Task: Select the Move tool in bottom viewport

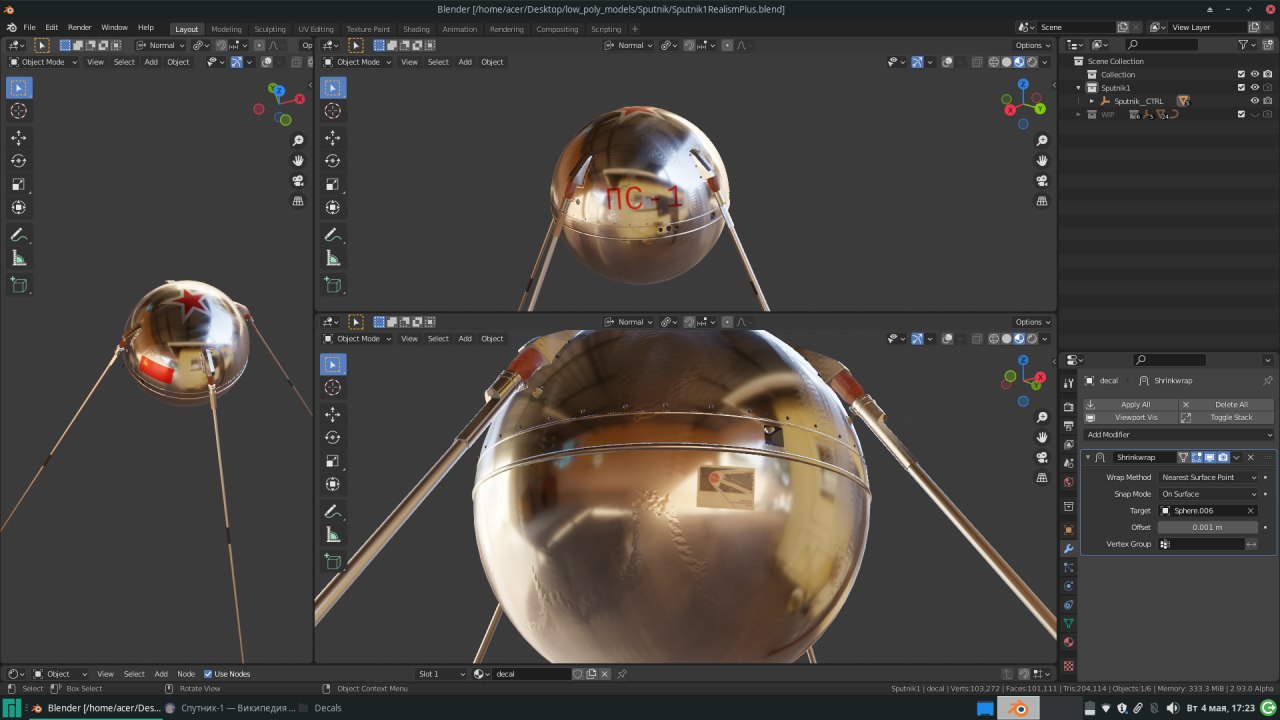Action: [333, 414]
